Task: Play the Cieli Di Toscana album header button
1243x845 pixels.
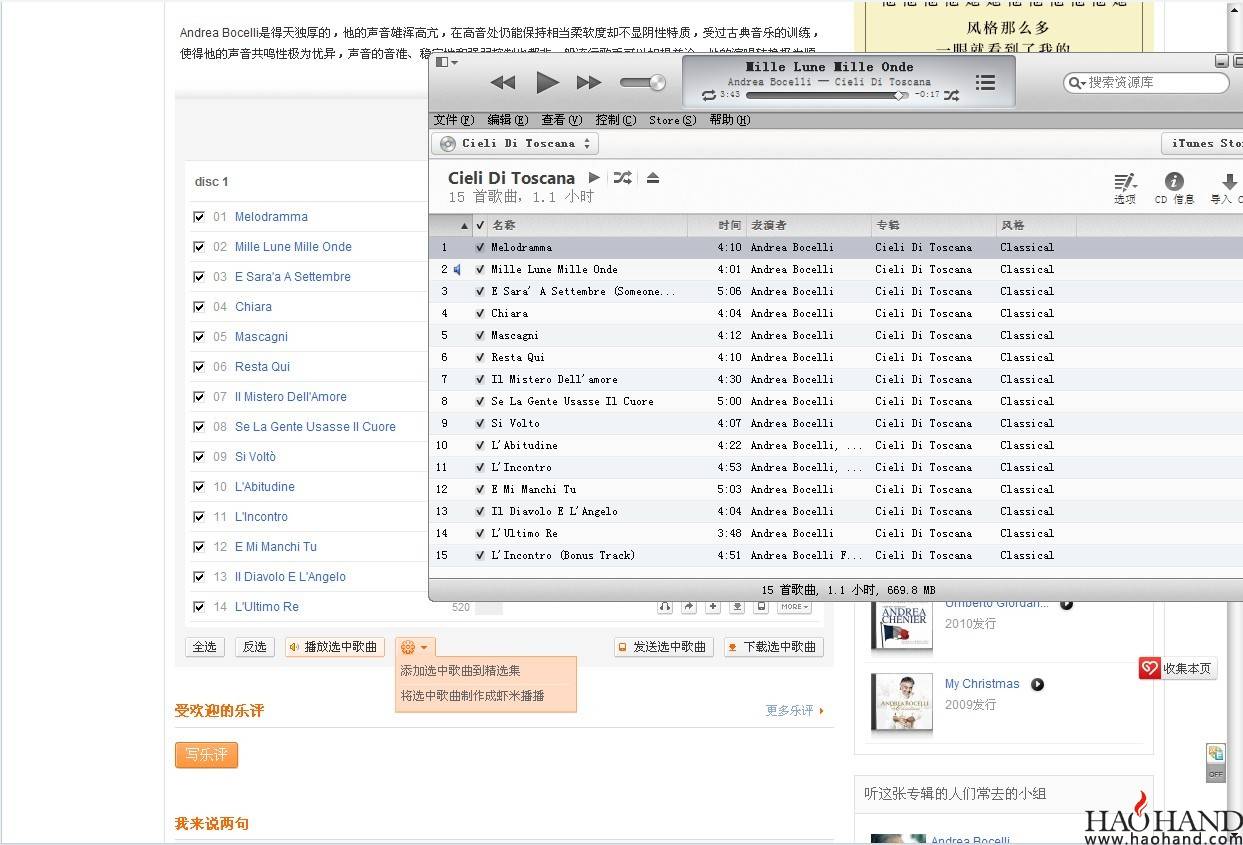Action: tap(594, 177)
